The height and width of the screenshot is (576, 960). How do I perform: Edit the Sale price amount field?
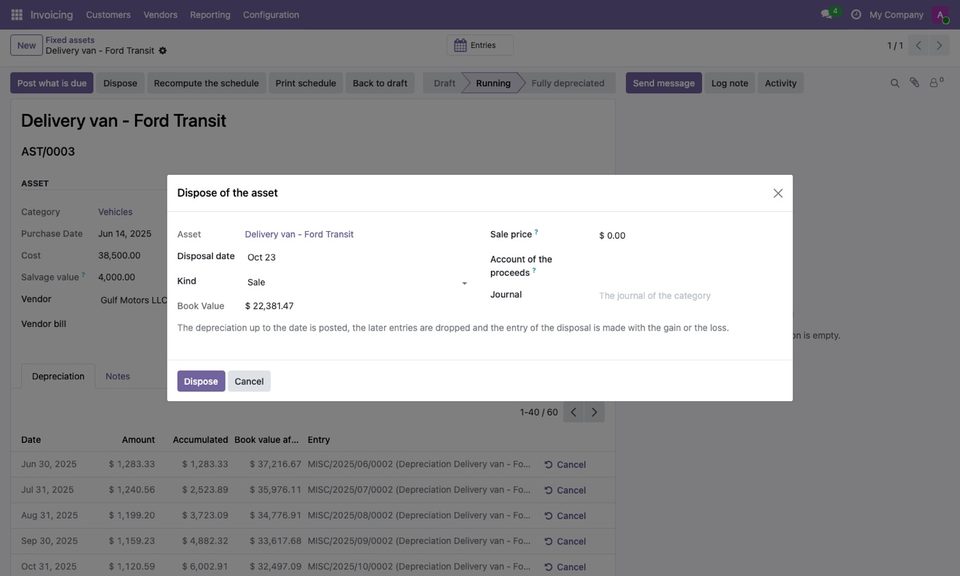pyautogui.click(x=690, y=236)
